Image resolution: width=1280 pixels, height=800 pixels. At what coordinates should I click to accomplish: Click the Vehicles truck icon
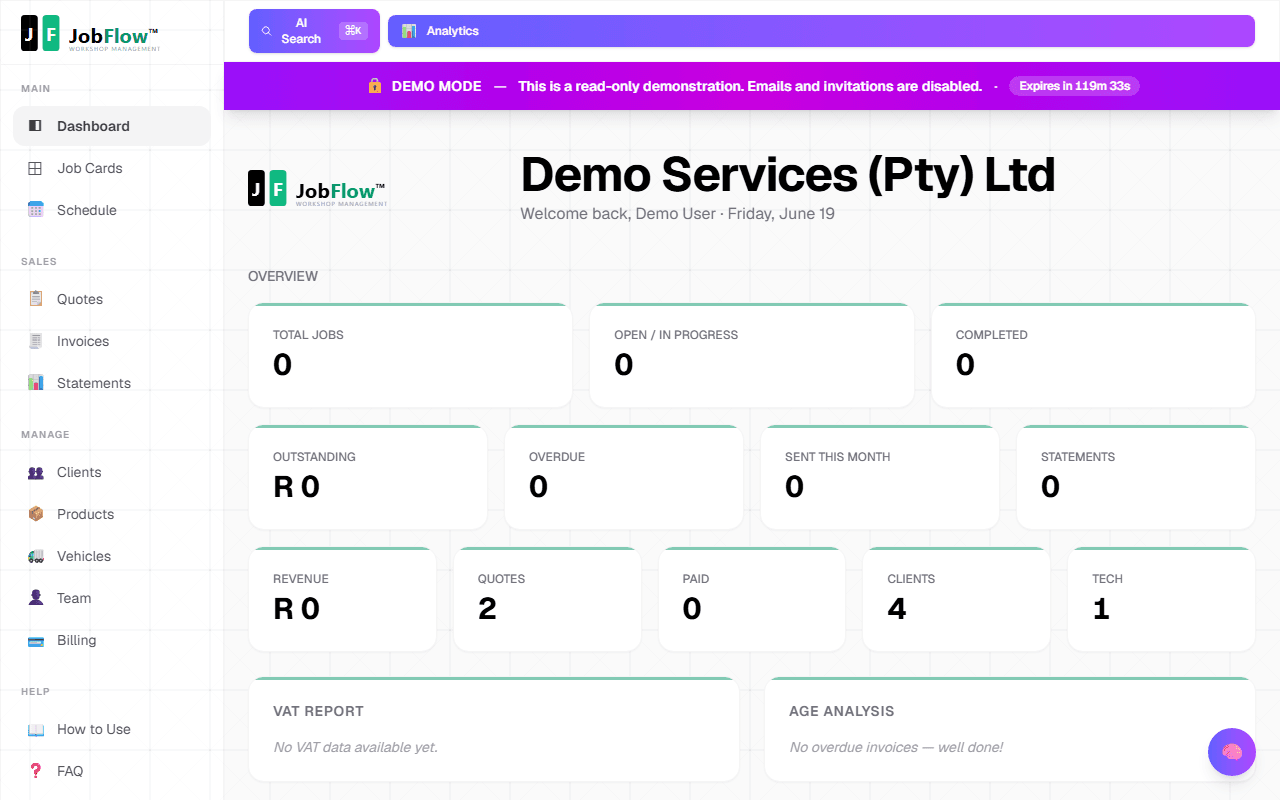[35, 556]
